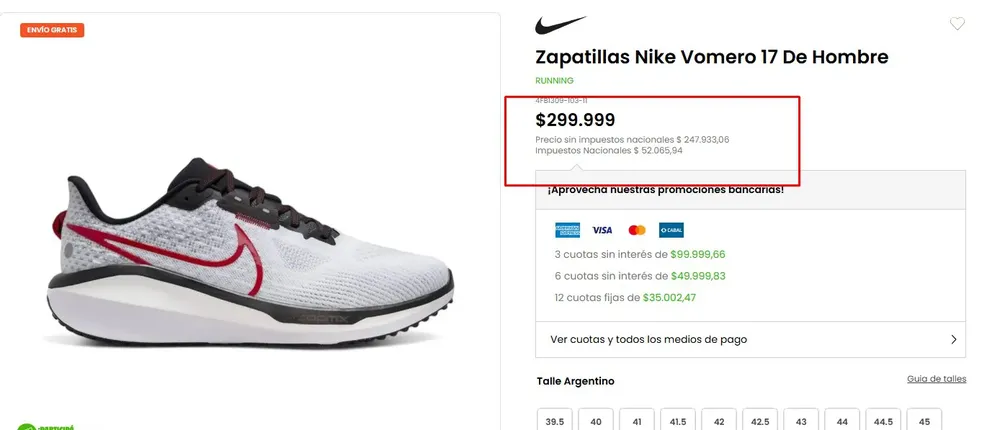Screen dimensions: 1000x430
Task: Click the Mastercard icon
Action: (x=637, y=230)
